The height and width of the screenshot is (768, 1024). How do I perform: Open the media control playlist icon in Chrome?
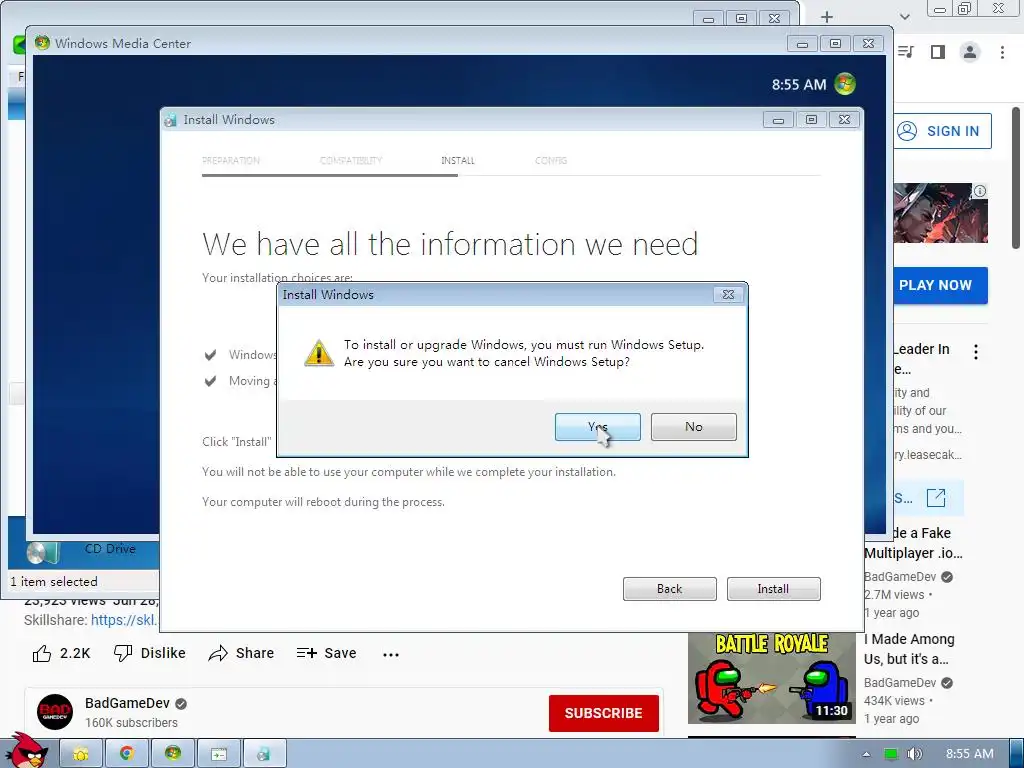[906, 52]
